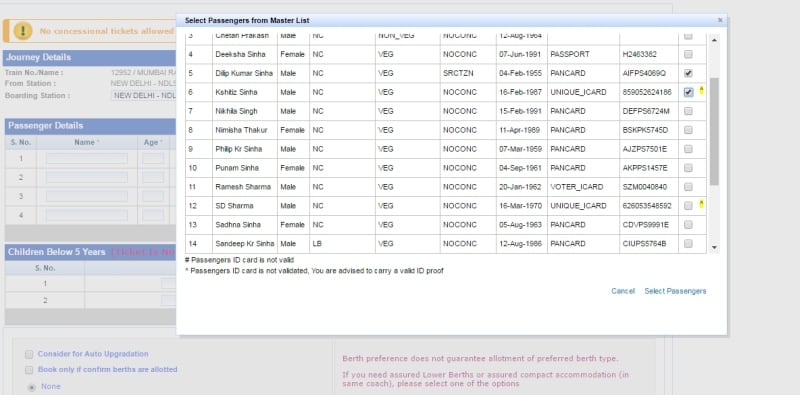800x395 pixels.
Task: Click the name Nimisha Thakur
Action: point(241,130)
